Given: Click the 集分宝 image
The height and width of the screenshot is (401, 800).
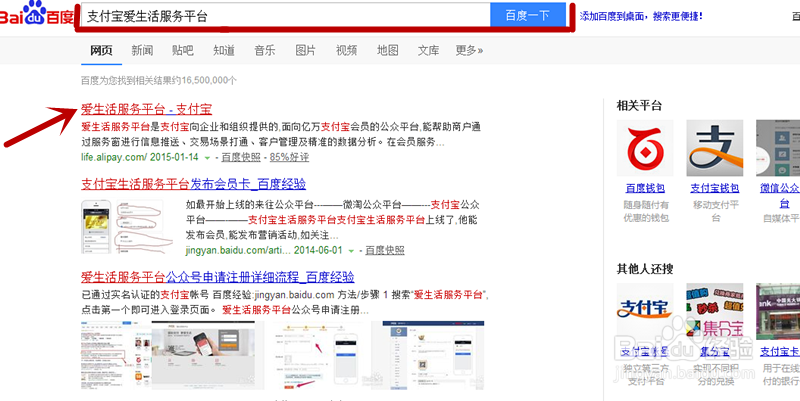Looking at the screenshot, I should click(714, 311).
